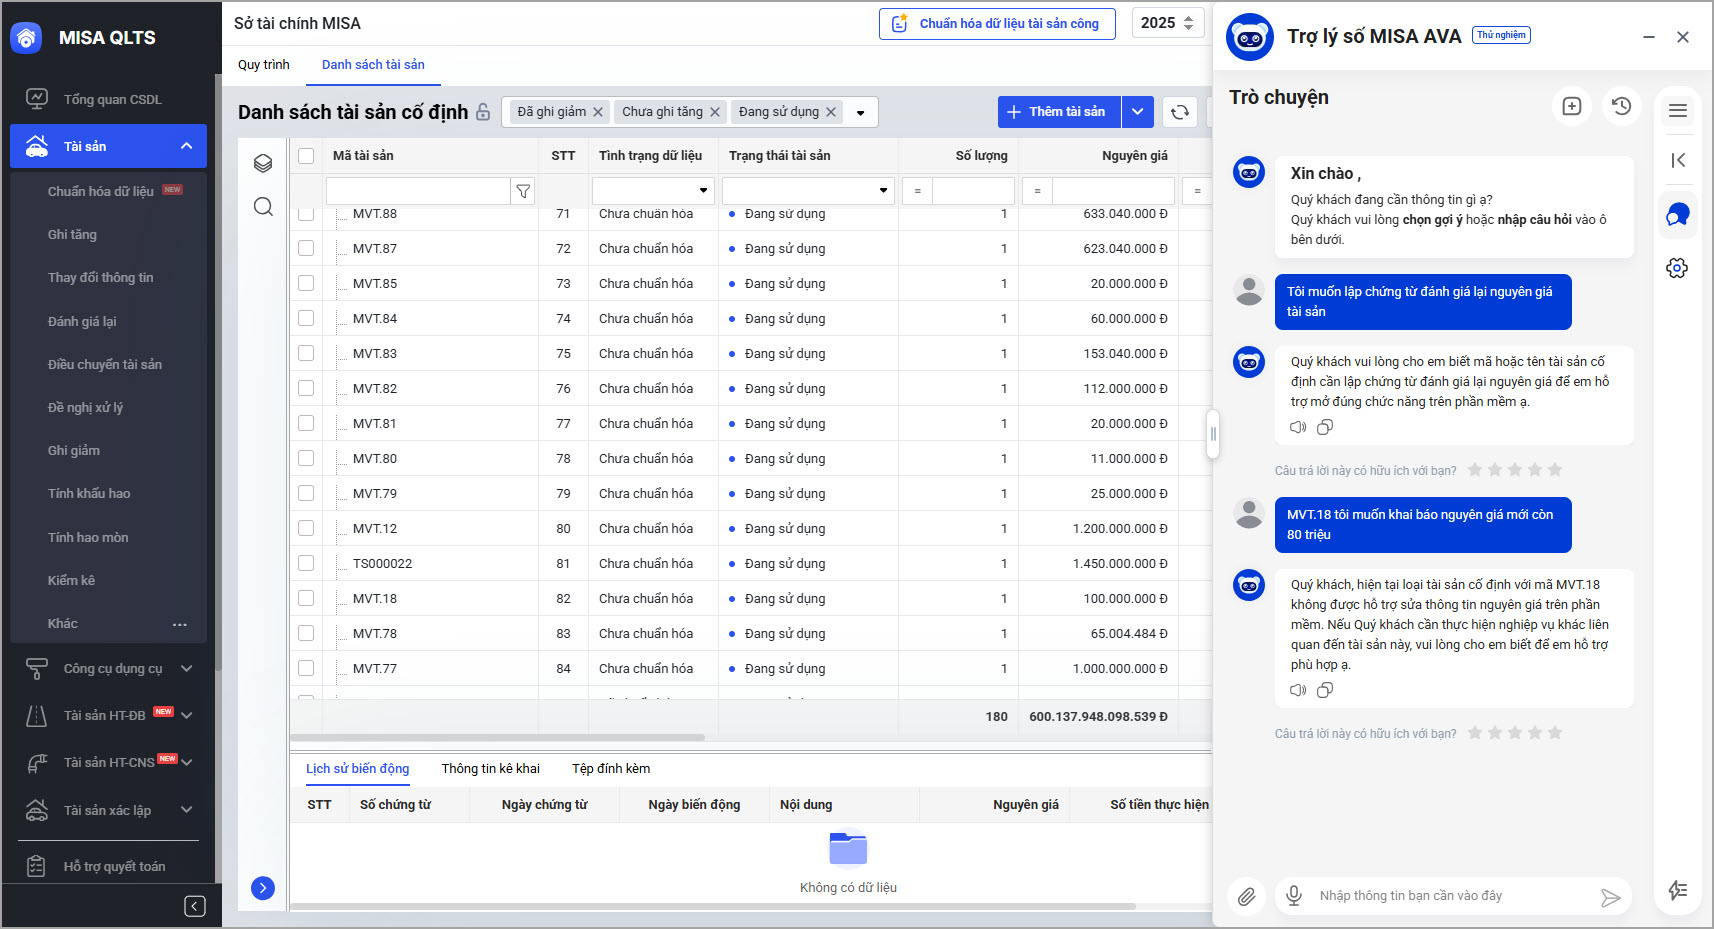1714x929 pixels.
Task: Open Hỗ trợ quyết toán link
Action: click(x=114, y=866)
